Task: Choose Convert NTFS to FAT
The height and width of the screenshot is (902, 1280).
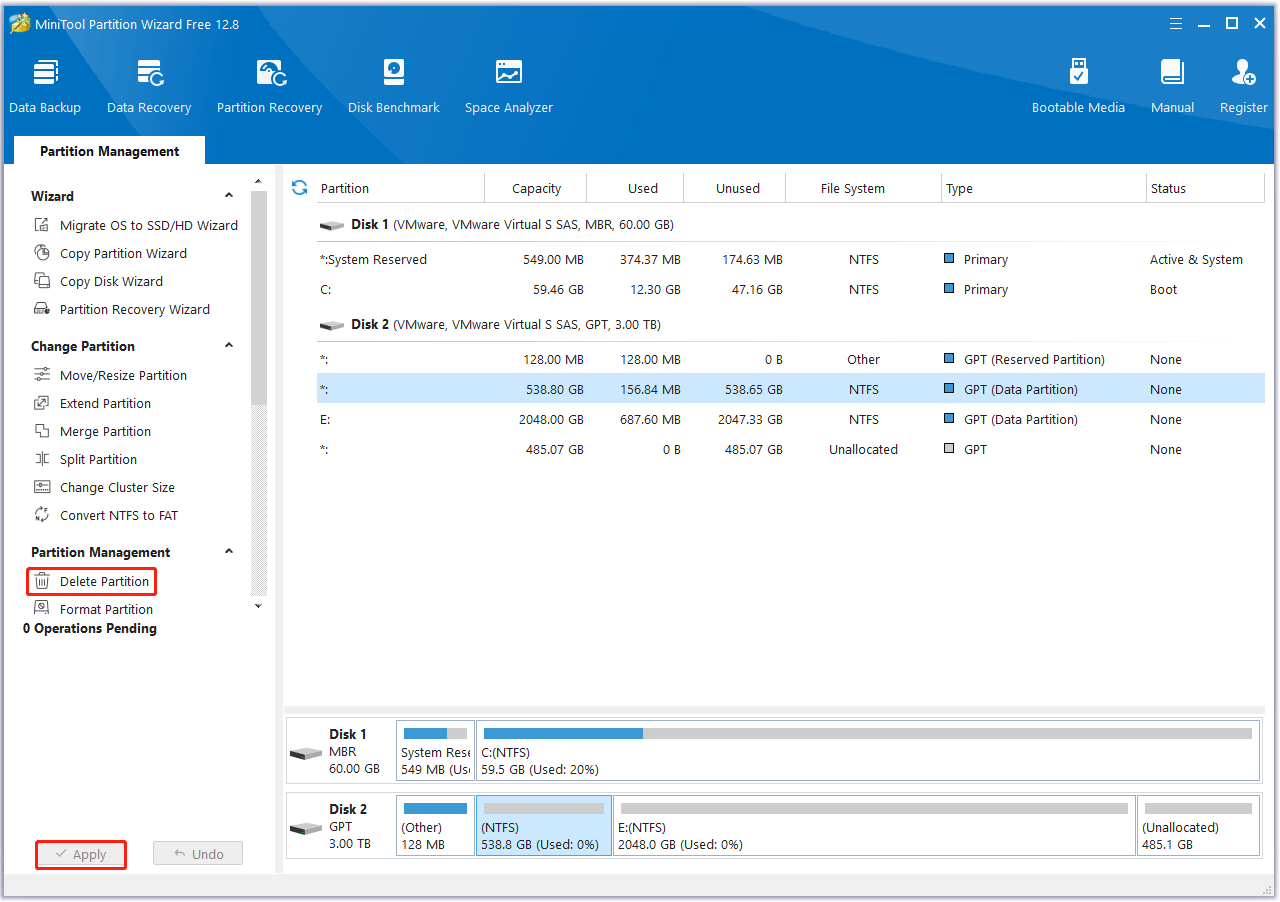Action: 106,515
